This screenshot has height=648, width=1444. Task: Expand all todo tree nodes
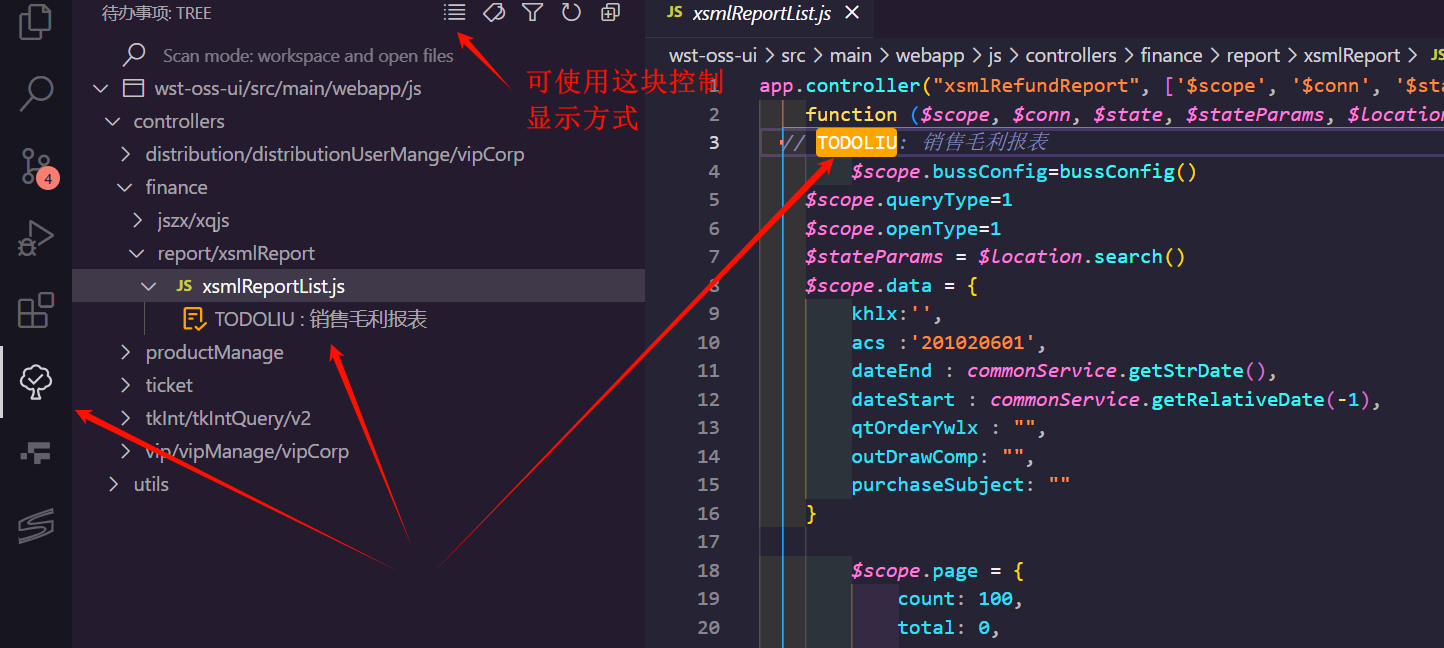click(x=610, y=12)
